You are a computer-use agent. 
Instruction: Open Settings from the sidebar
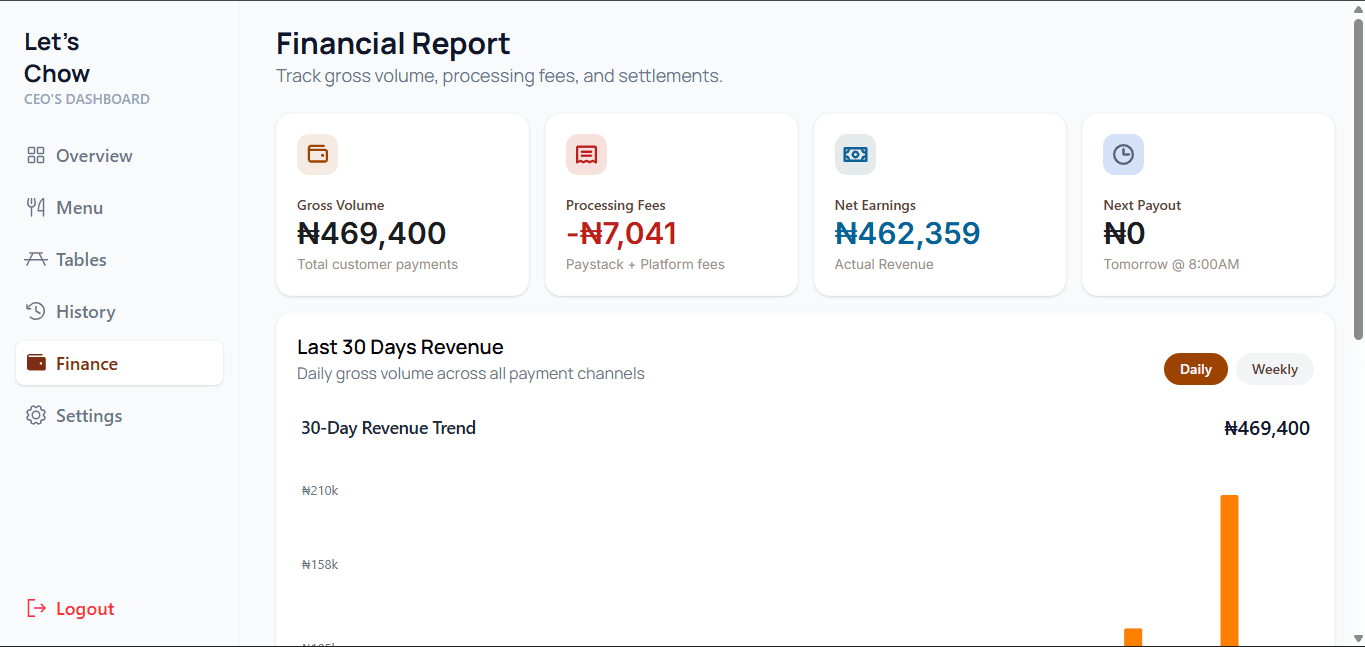coord(119,415)
